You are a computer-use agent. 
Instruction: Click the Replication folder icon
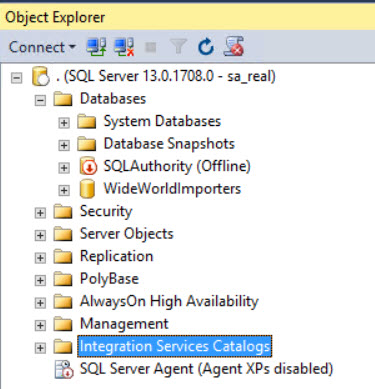coord(63,257)
